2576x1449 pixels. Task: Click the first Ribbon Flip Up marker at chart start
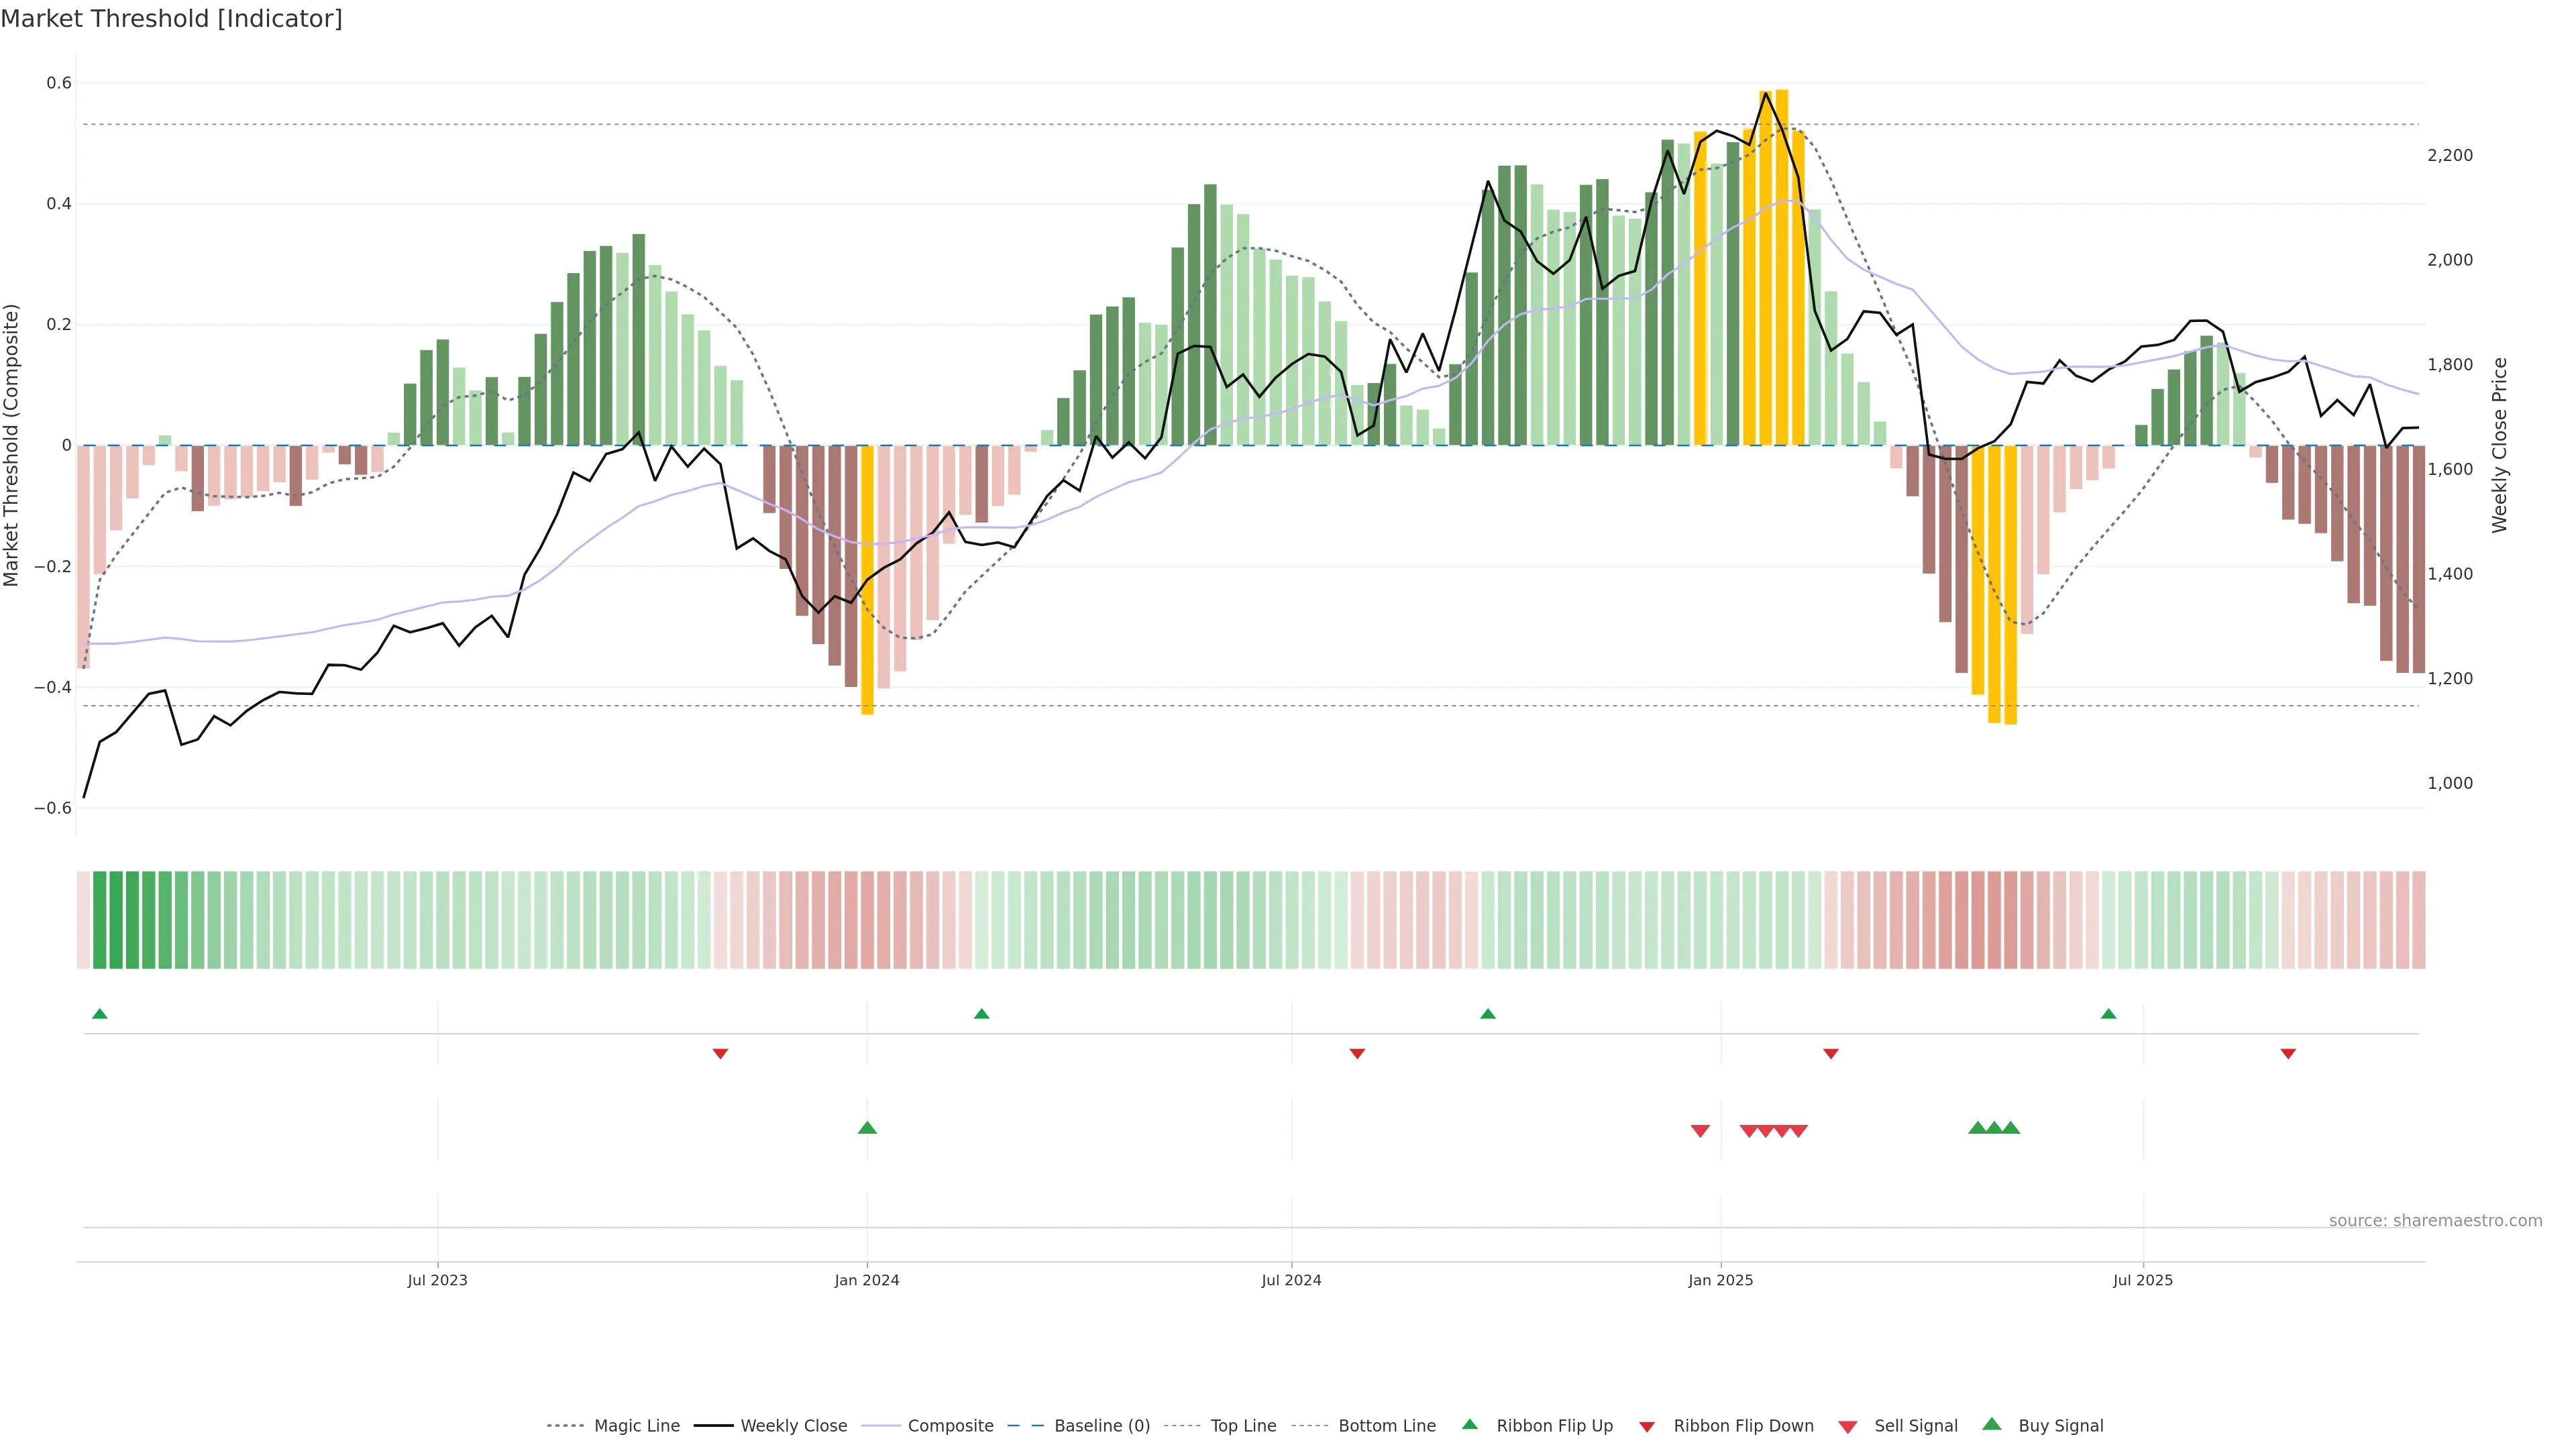[100, 1014]
